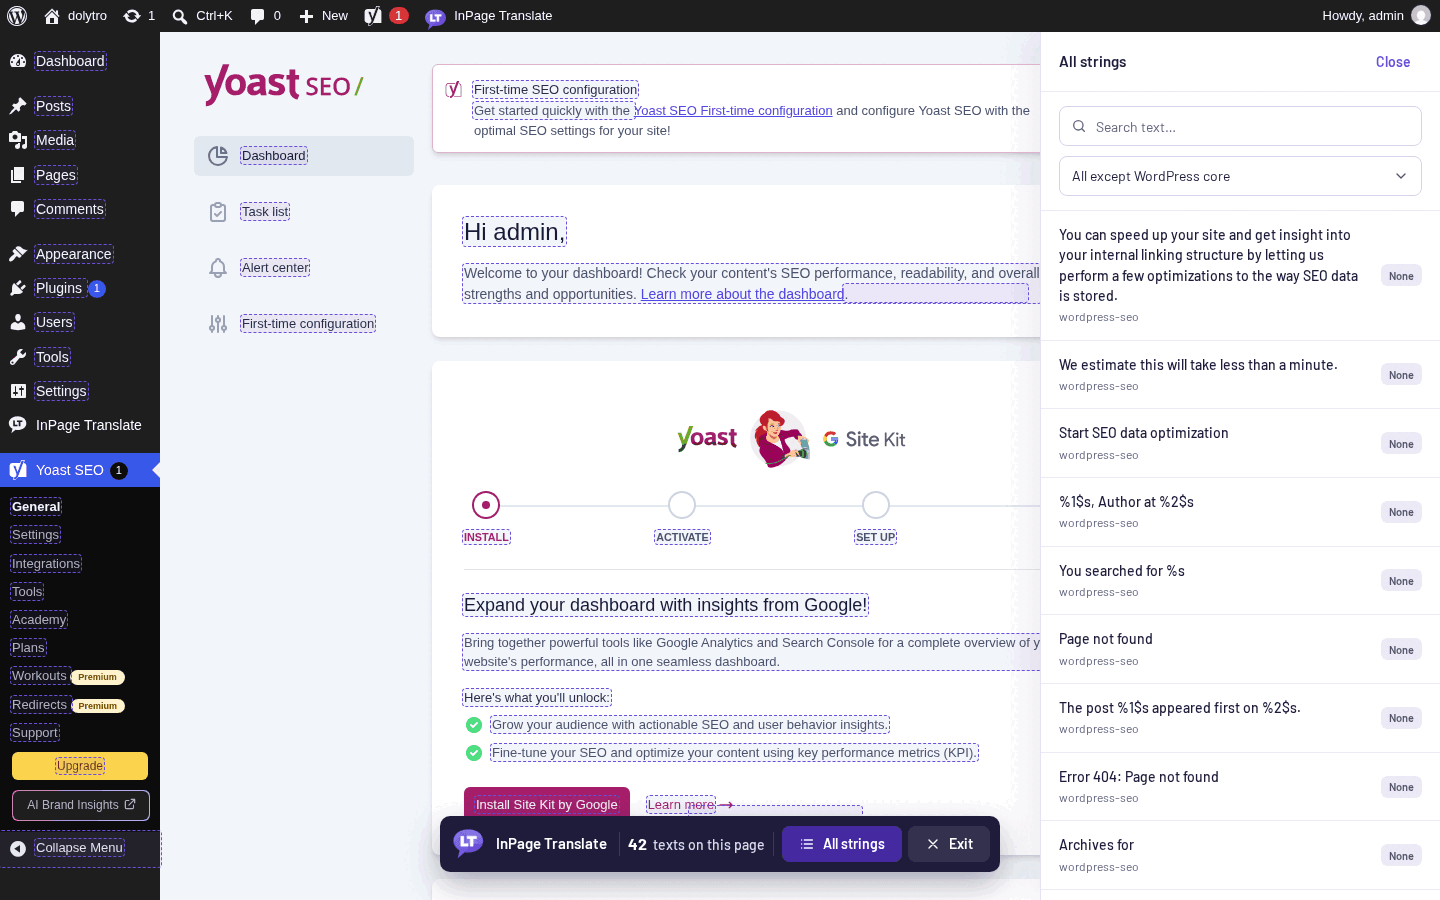Image resolution: width=1440 pixels, height=900 pixels.
Task: Select the 'Page not found' string
Action: point(1240,649)
